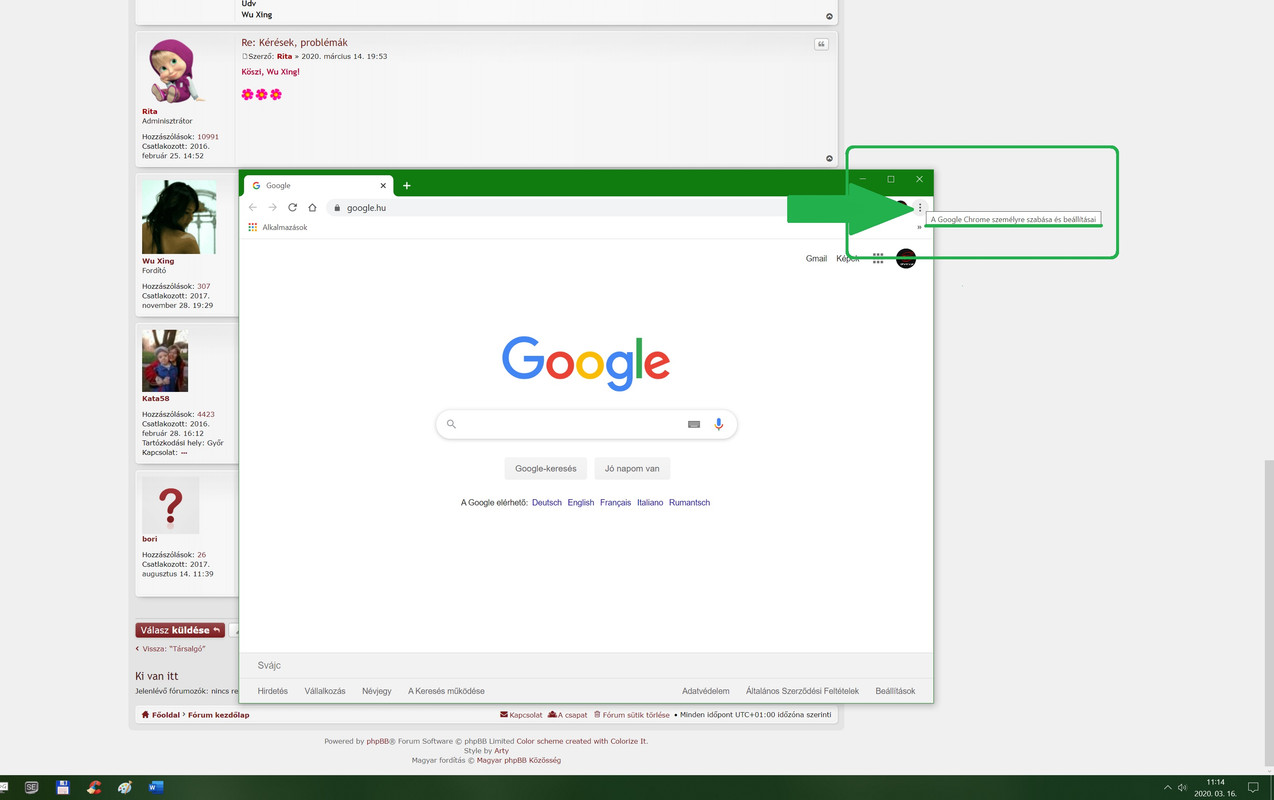Viewport: 1274px width, 800px height.
Task: Open the Fórum kezdőlap breadcrumb
Action: [219, 715]
